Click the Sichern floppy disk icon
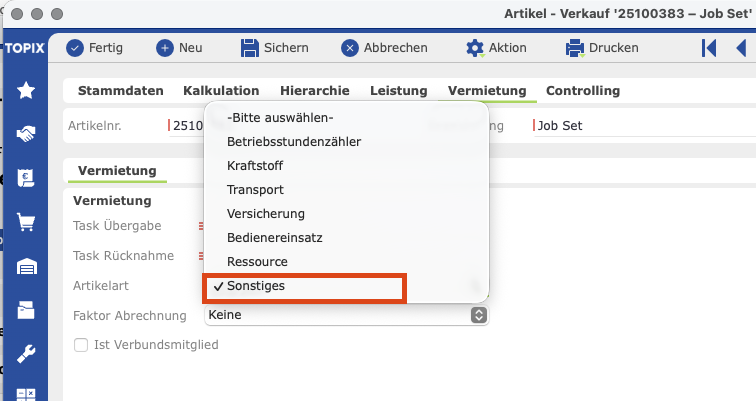This screenshot has height=401, width=756. 250,48
